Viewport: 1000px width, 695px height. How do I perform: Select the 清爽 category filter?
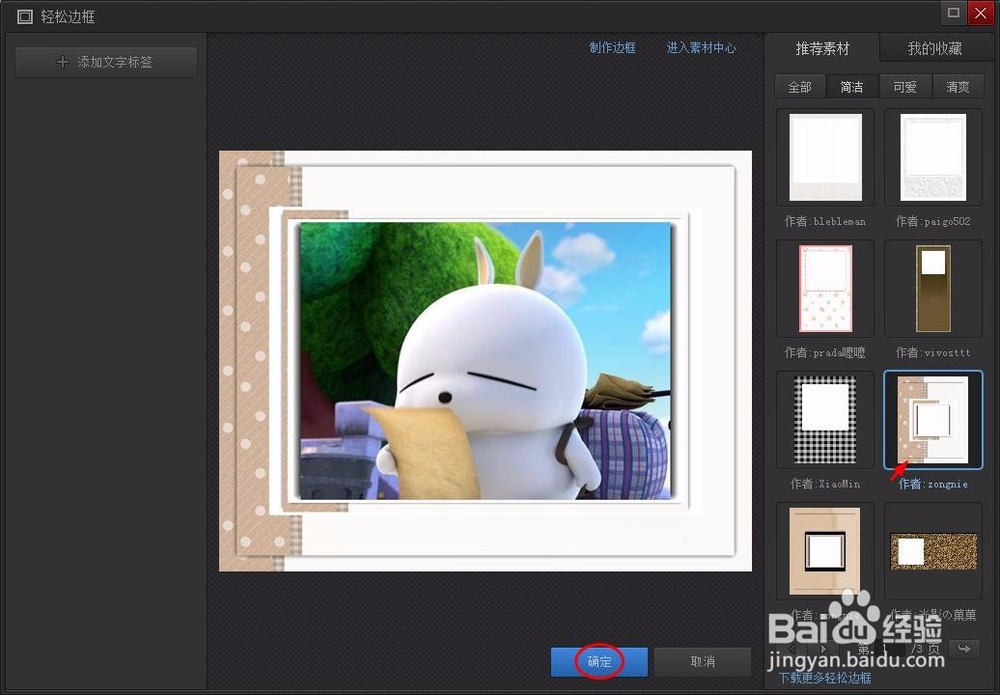[957, 87]
